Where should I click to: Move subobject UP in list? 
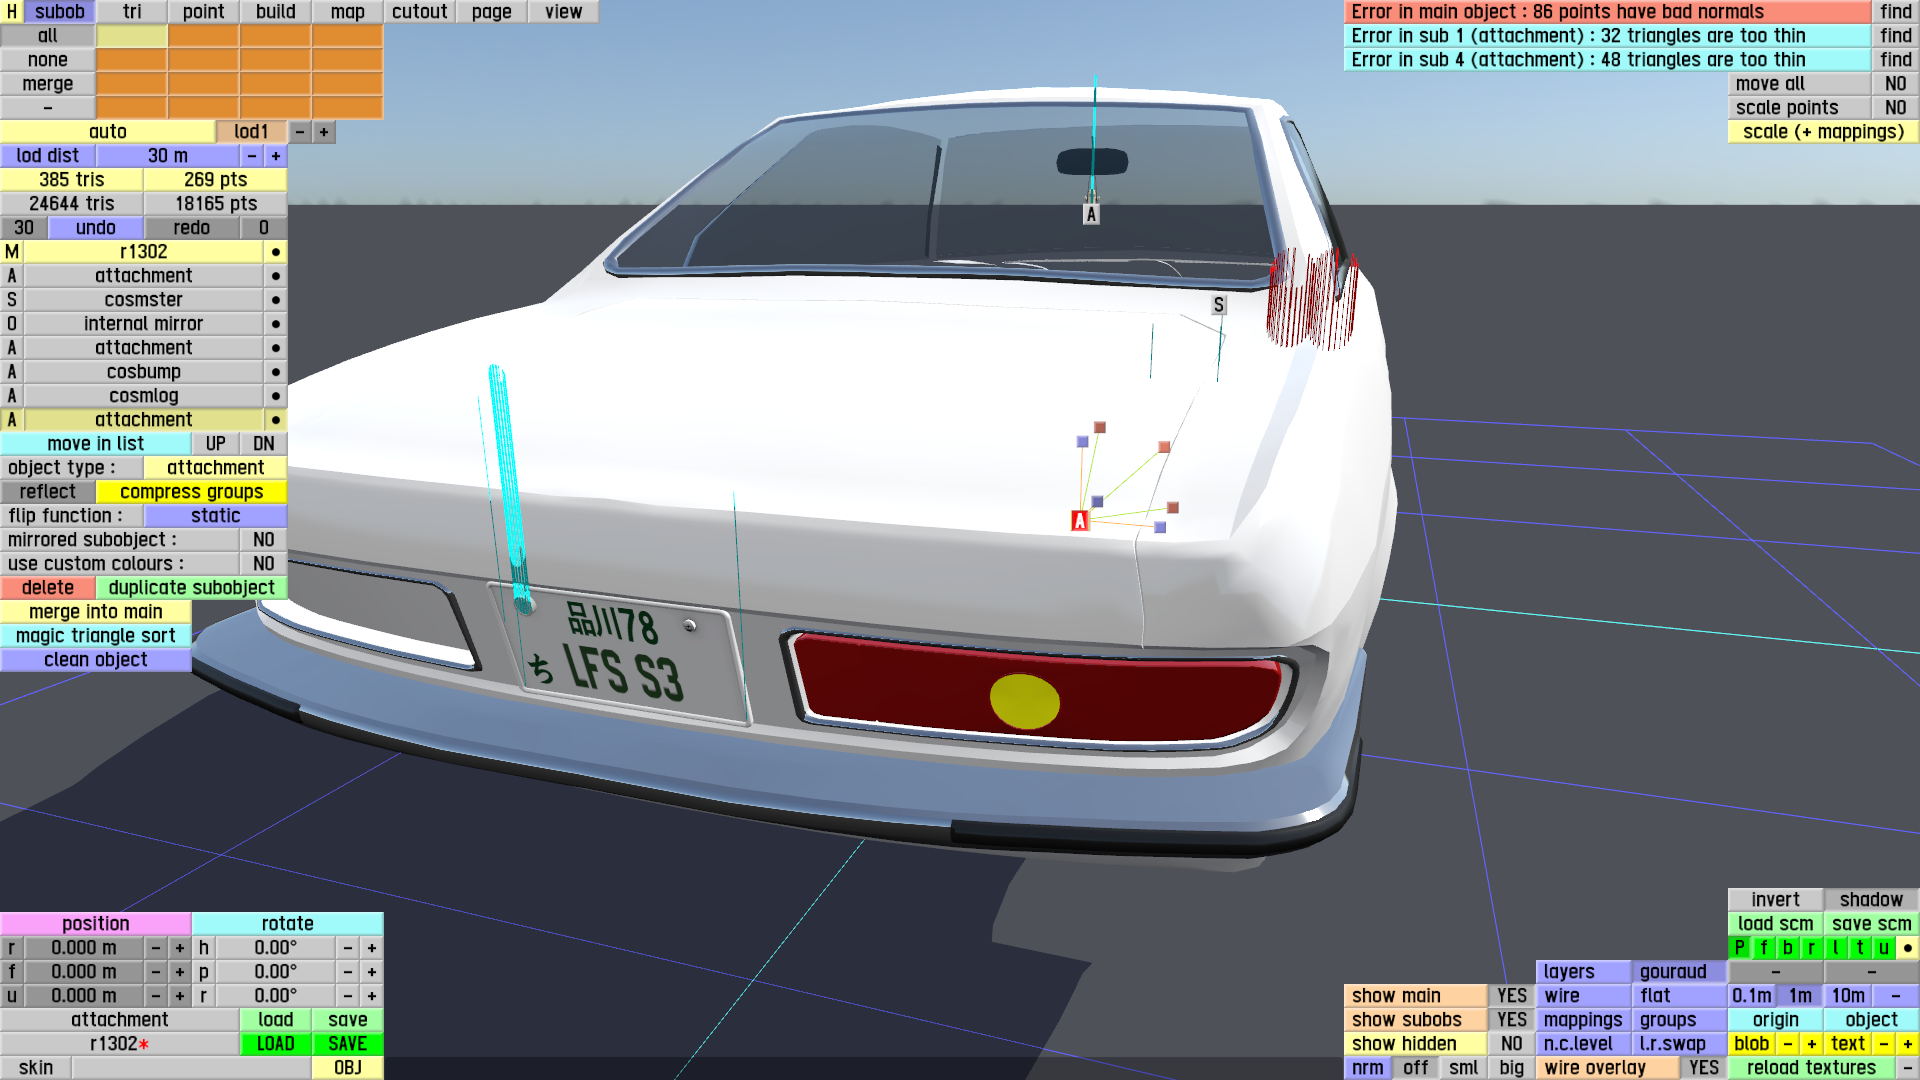pos(215,444)
